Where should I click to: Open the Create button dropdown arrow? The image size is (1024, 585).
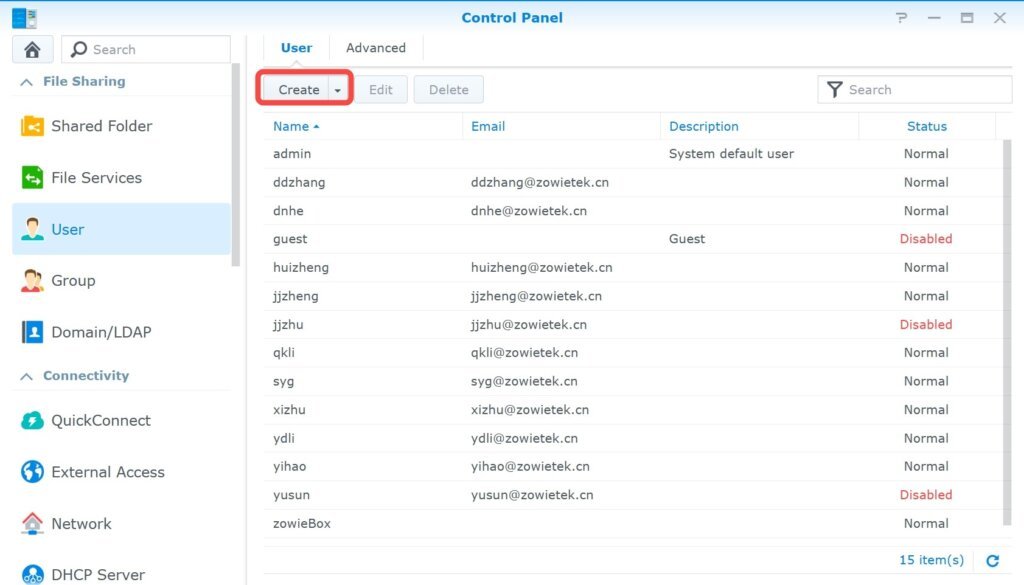click(338, 90)
